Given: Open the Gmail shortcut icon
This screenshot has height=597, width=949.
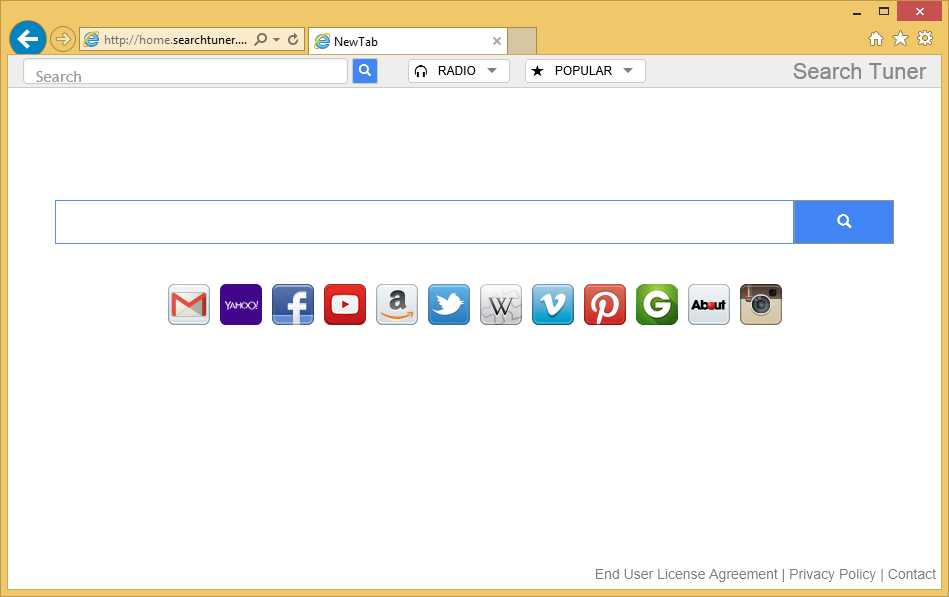Looking at the screenshot, I should coord(189,305).
